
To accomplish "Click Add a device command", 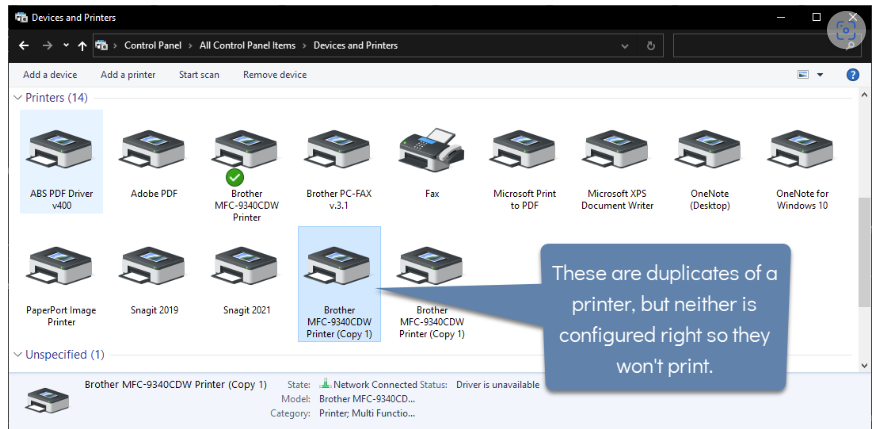I will click(x=50, y=75).
